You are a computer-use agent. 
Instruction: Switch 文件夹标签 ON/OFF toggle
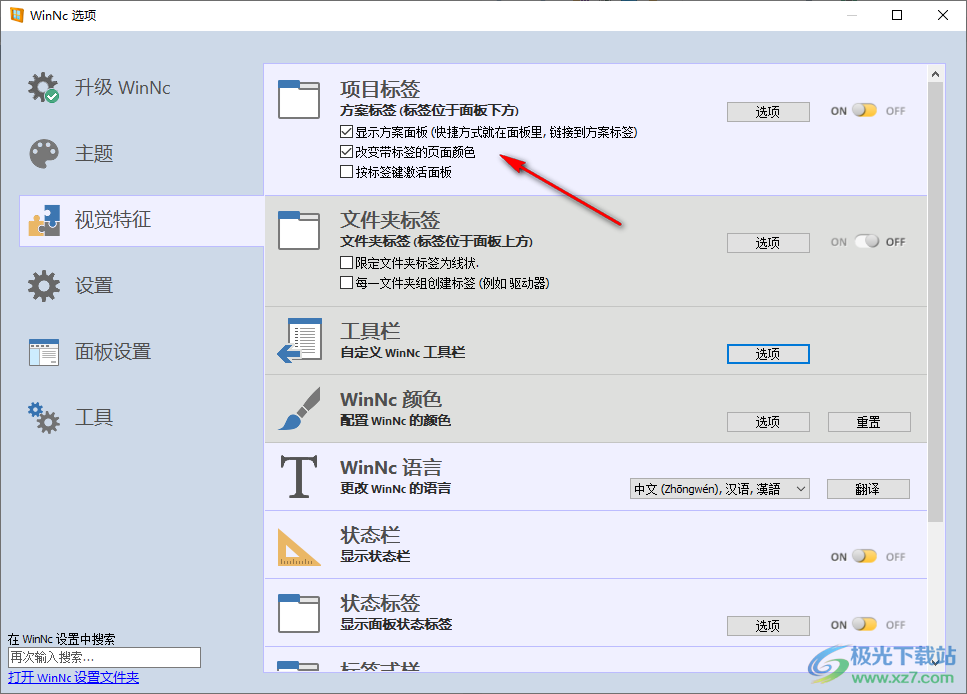click(866, 241)
